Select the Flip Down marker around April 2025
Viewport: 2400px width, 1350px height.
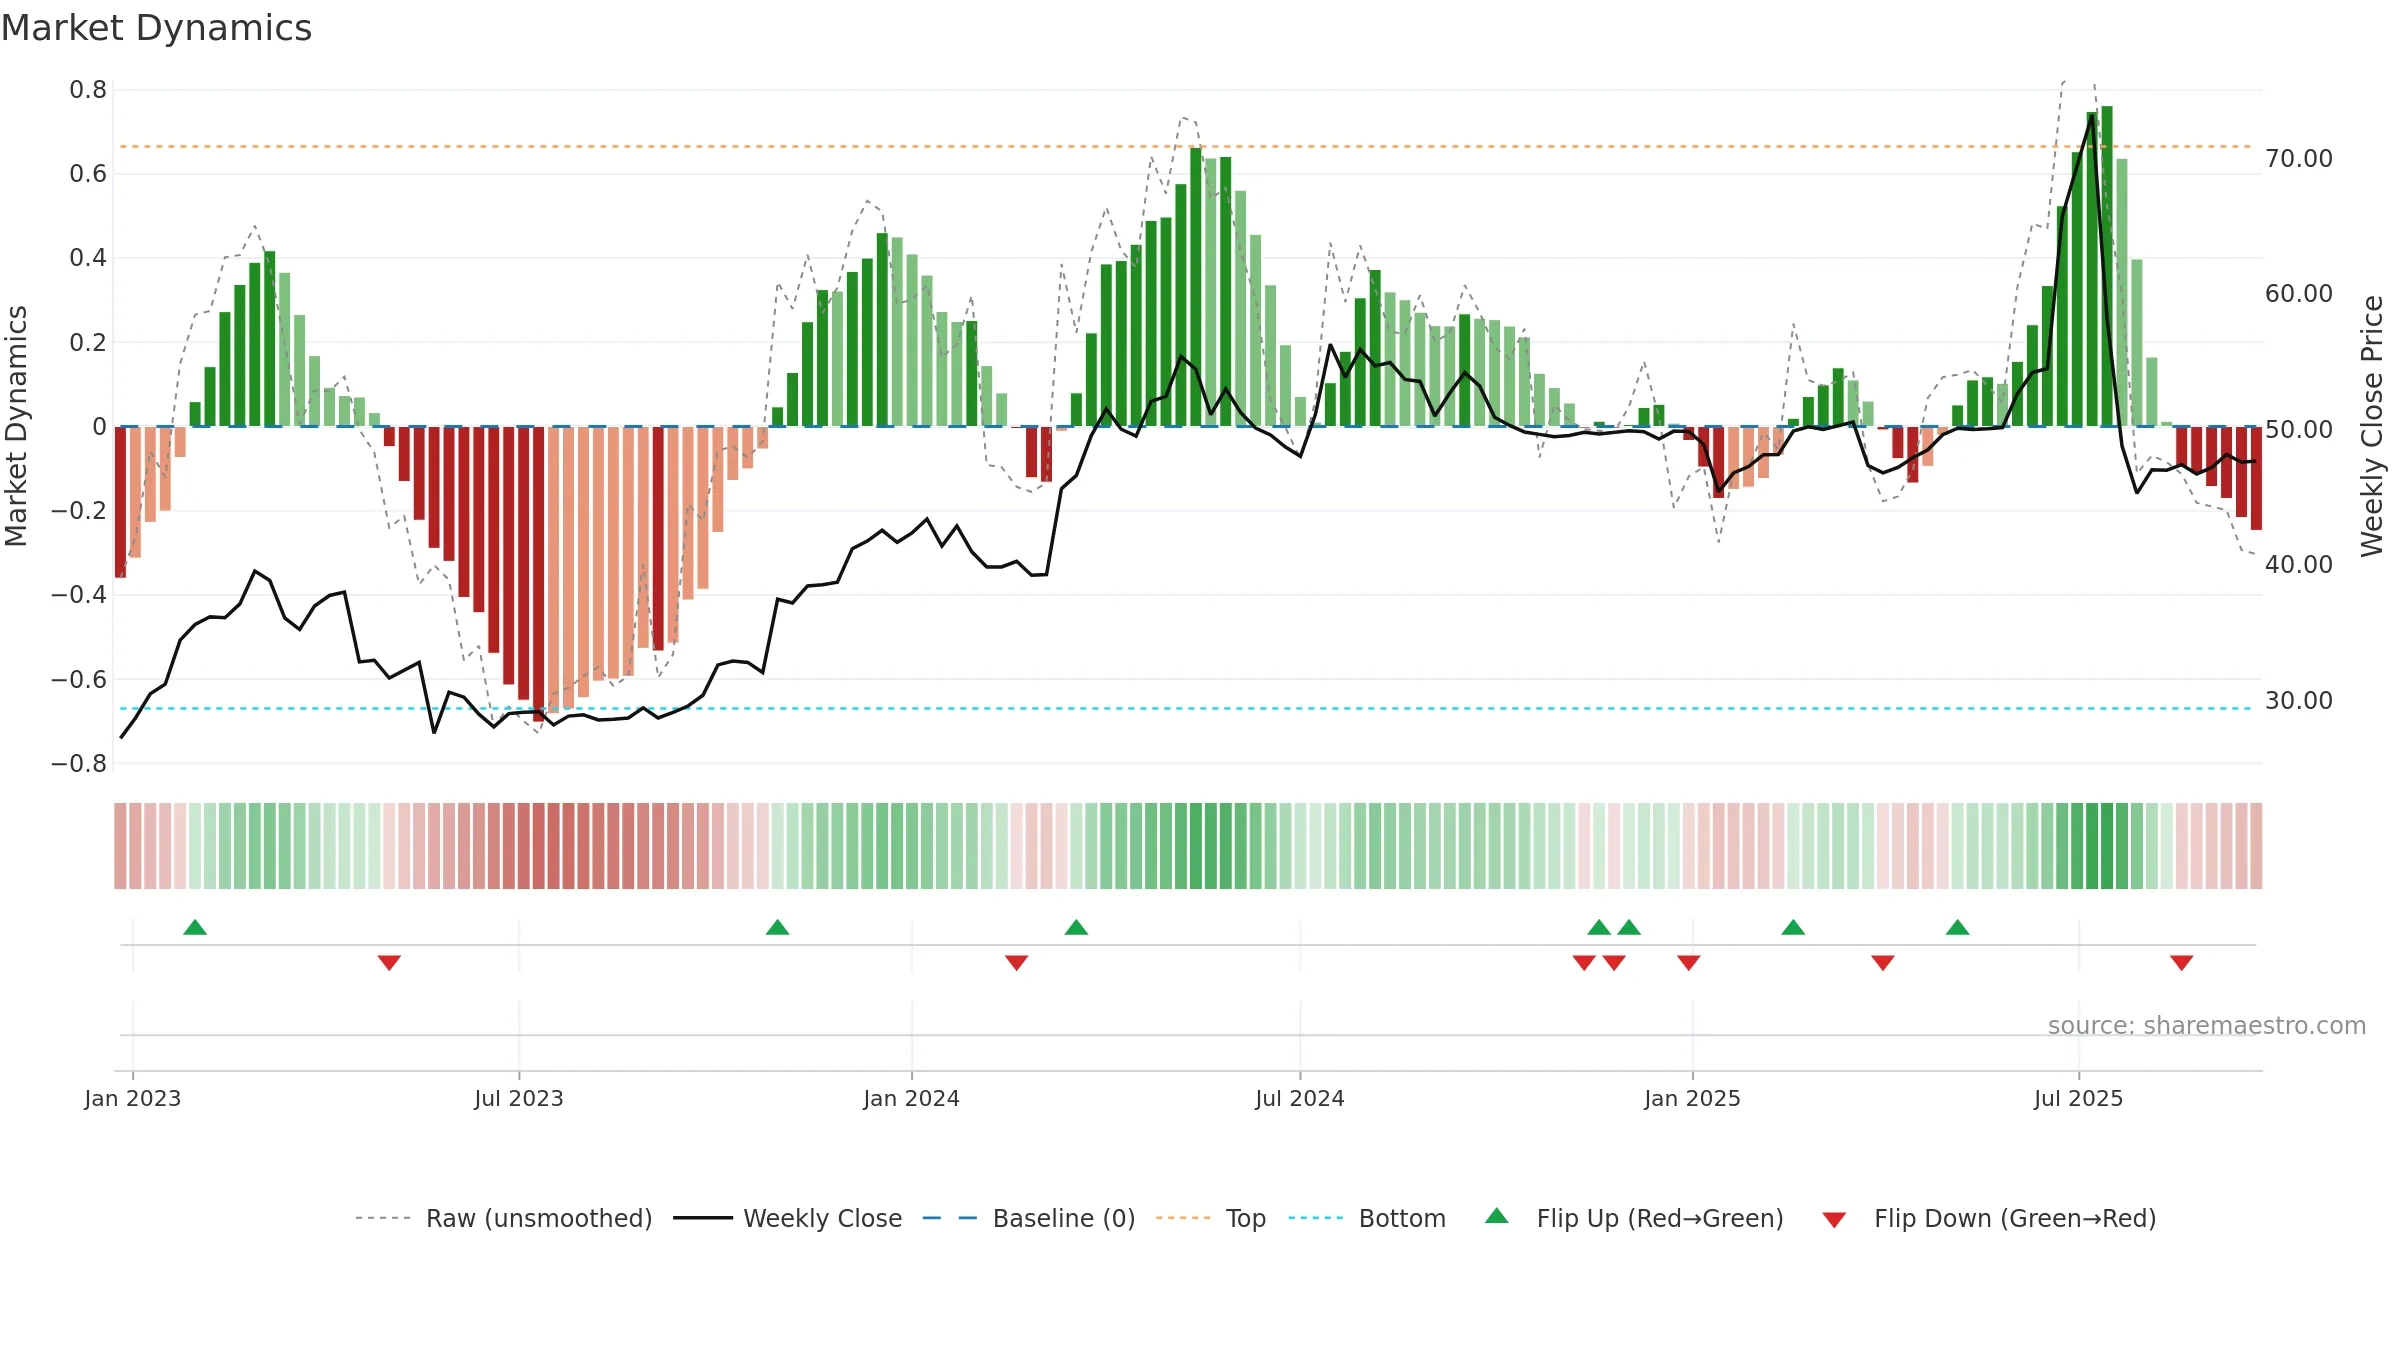pyautogui.click(x=1883, y=962)
